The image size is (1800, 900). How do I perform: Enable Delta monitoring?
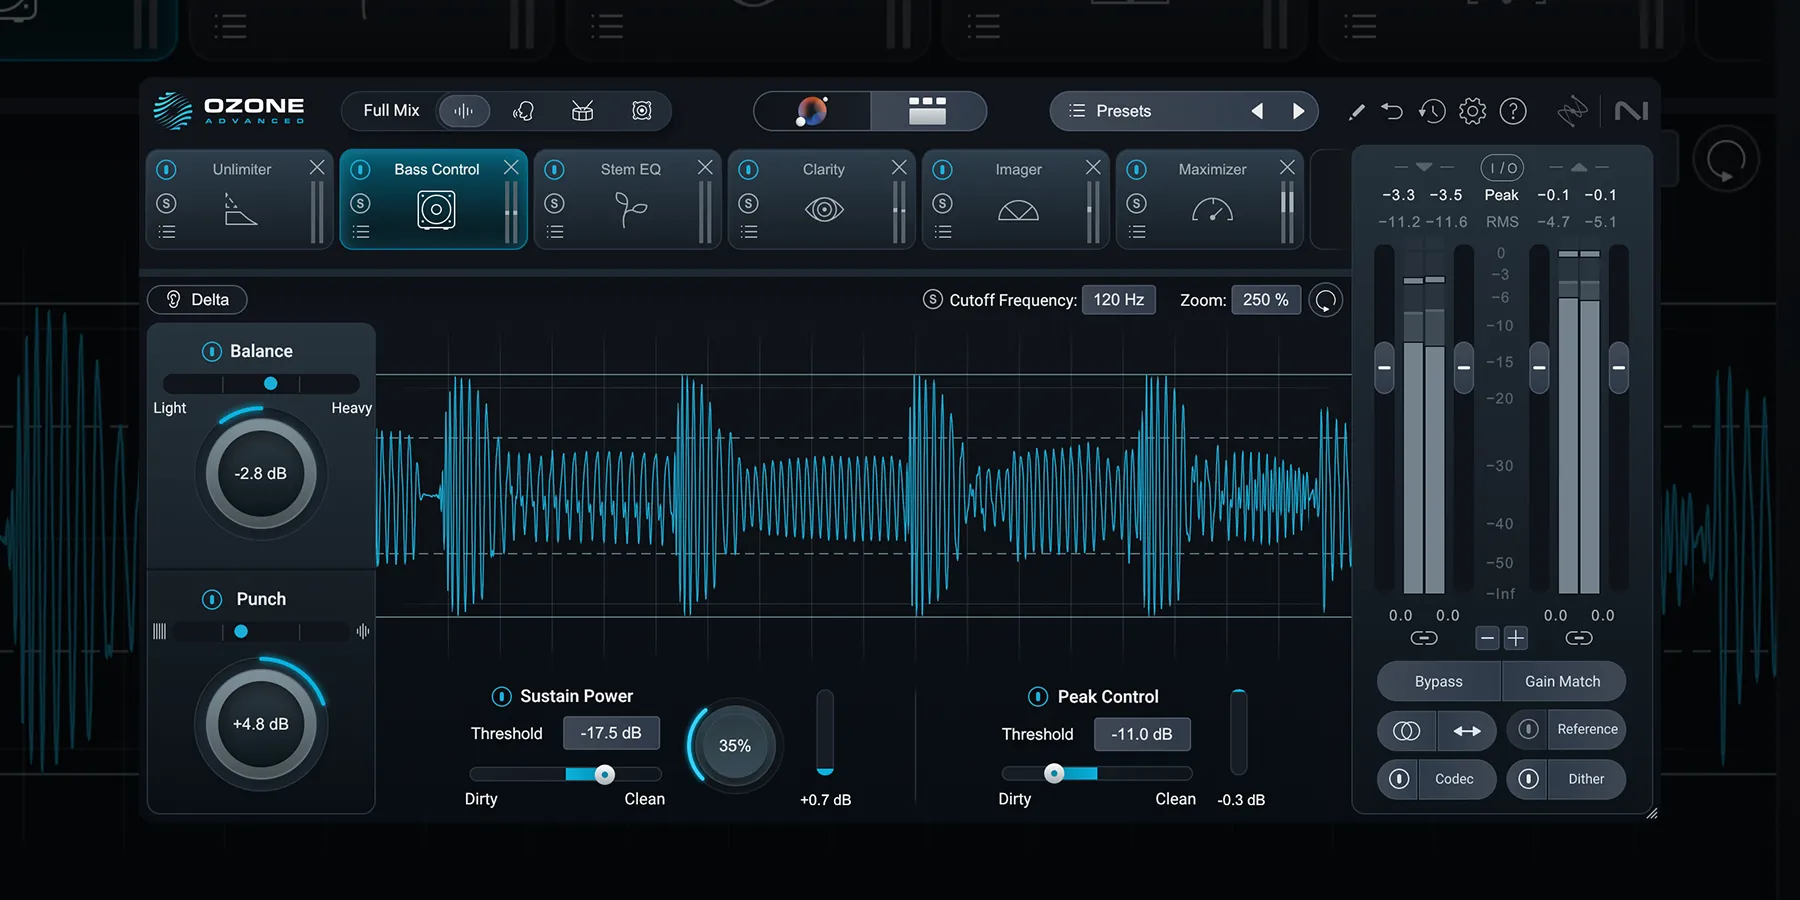point(197,299)
